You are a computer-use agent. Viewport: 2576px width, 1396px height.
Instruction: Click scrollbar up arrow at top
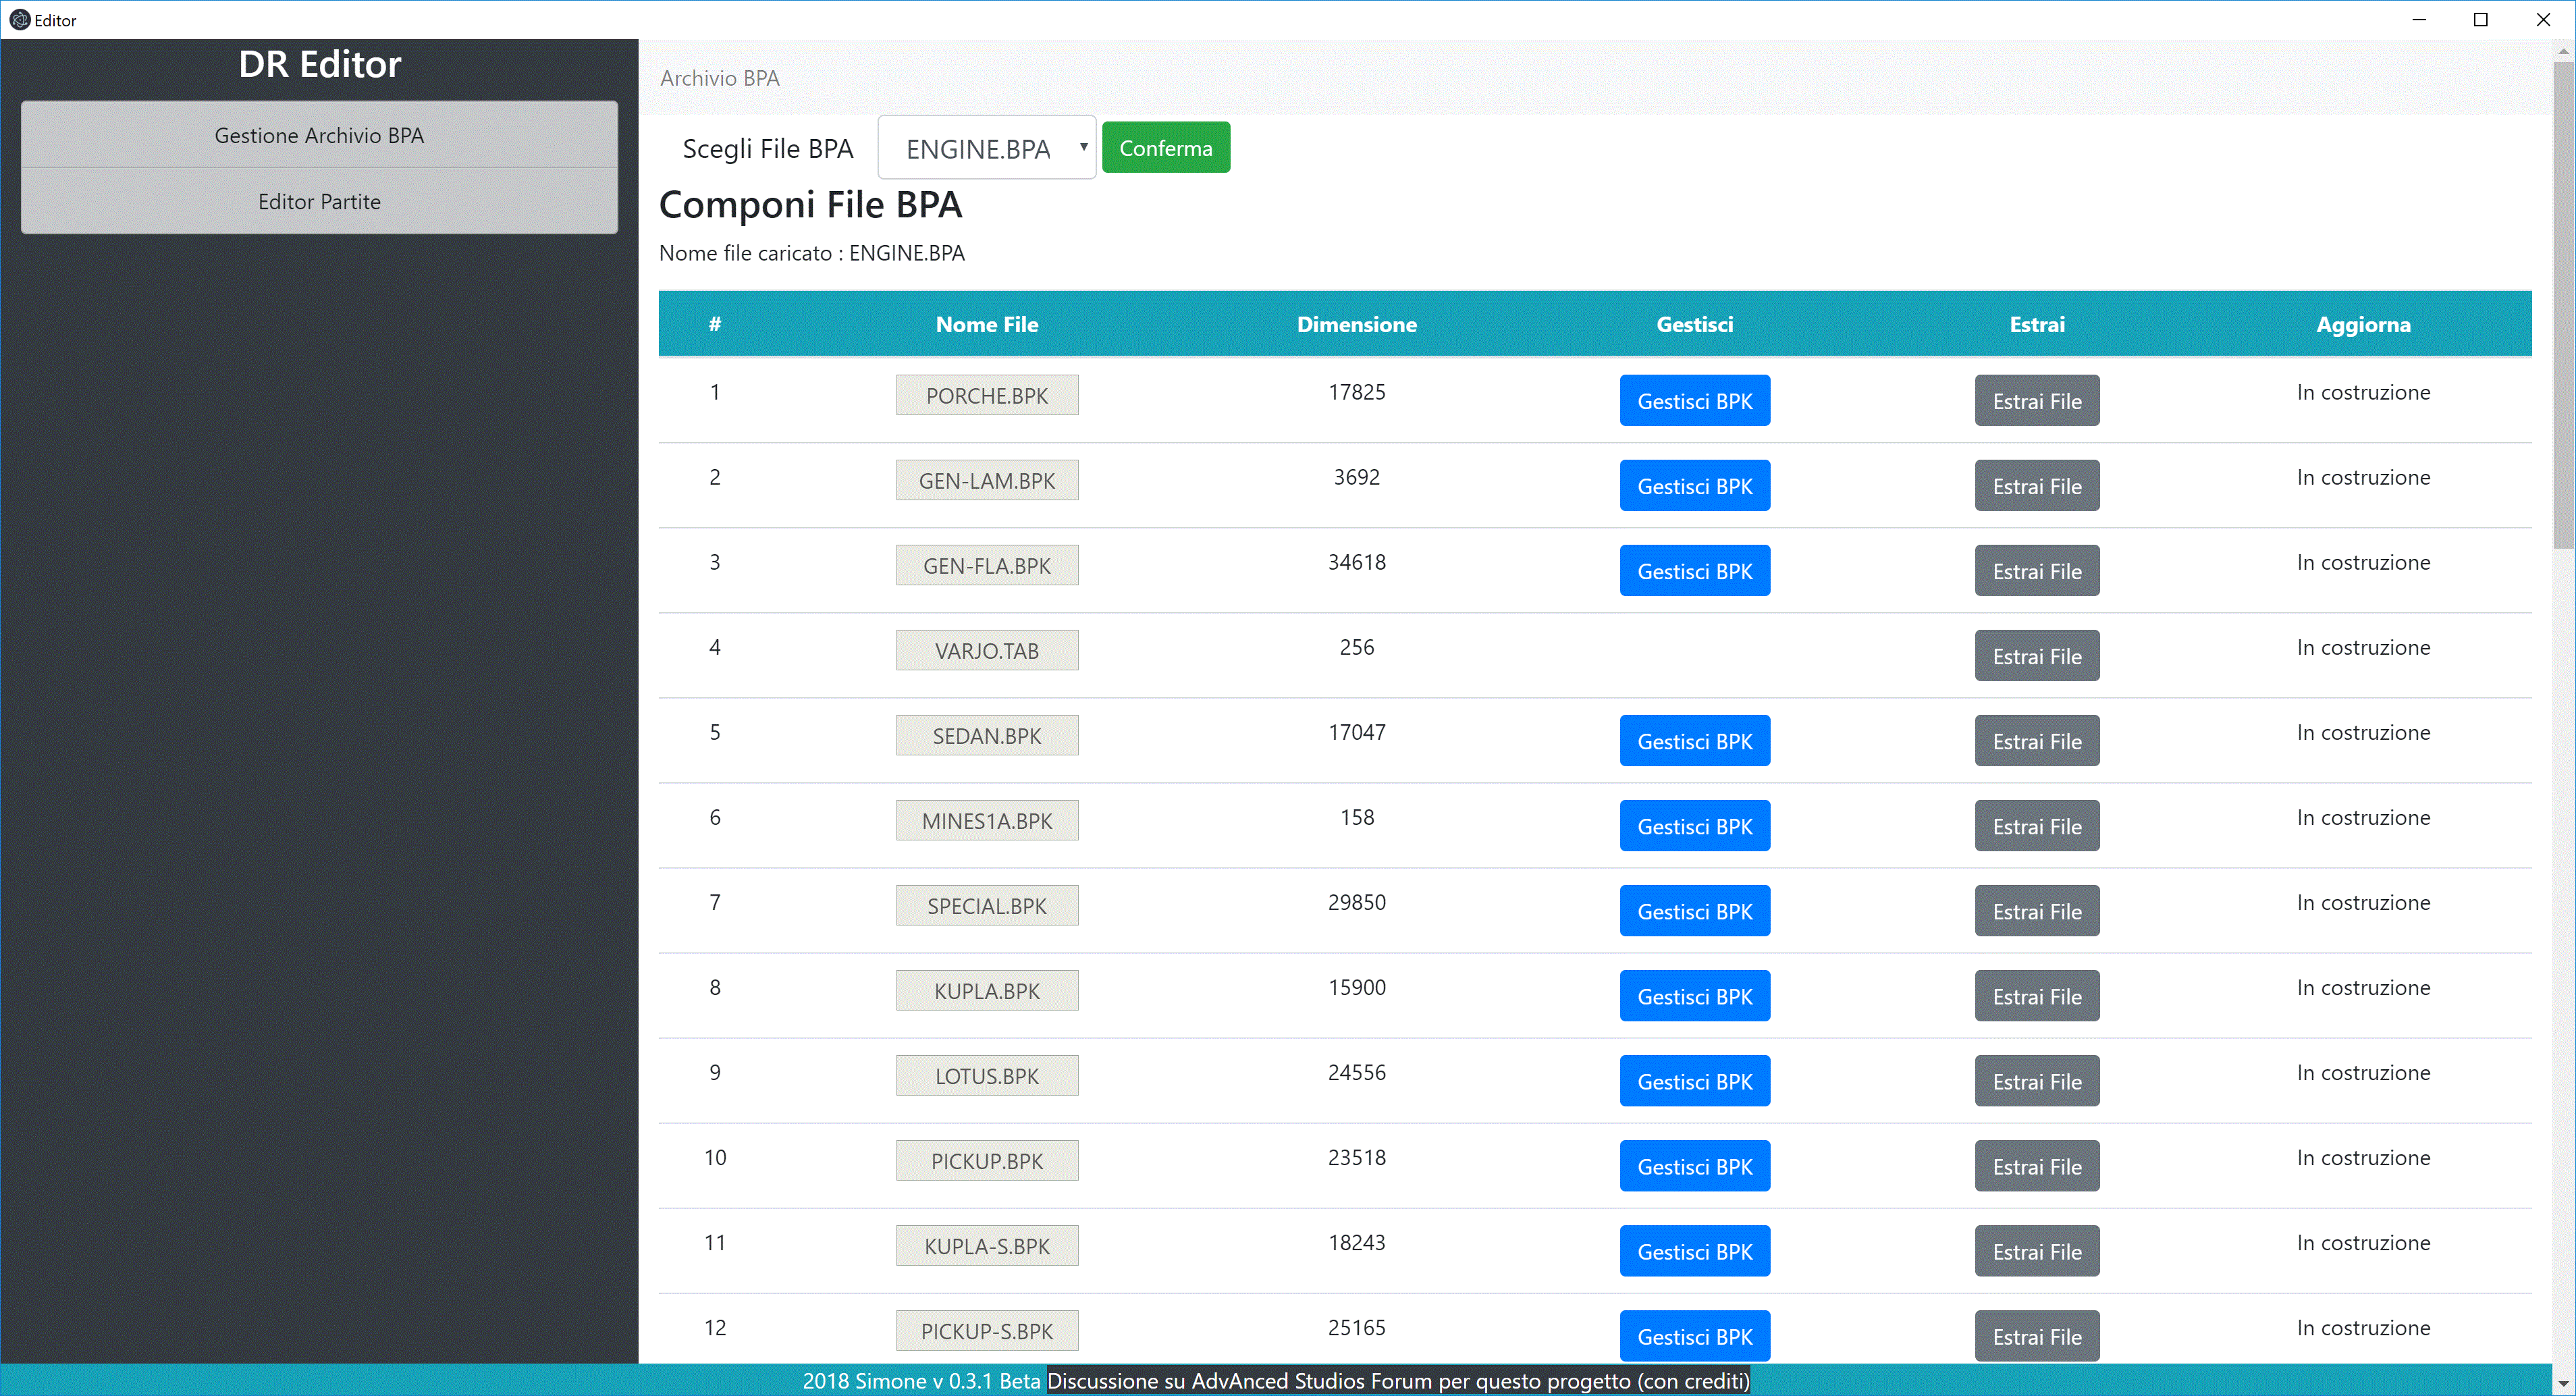click(x=2563, y=51)
